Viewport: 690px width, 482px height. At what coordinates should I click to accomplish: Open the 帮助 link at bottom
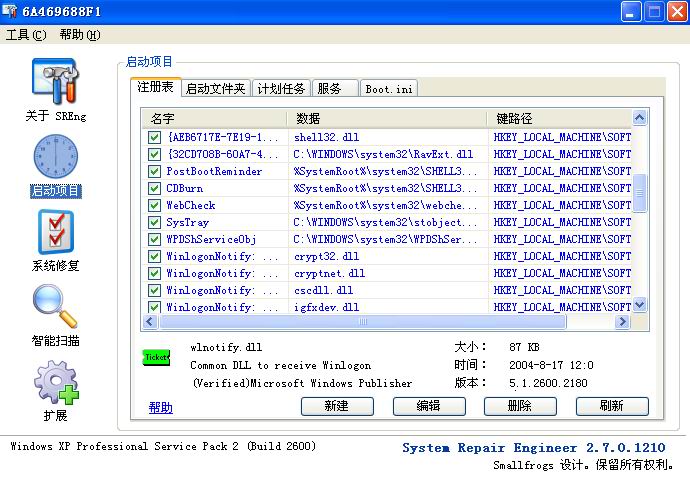pos(160,408)
